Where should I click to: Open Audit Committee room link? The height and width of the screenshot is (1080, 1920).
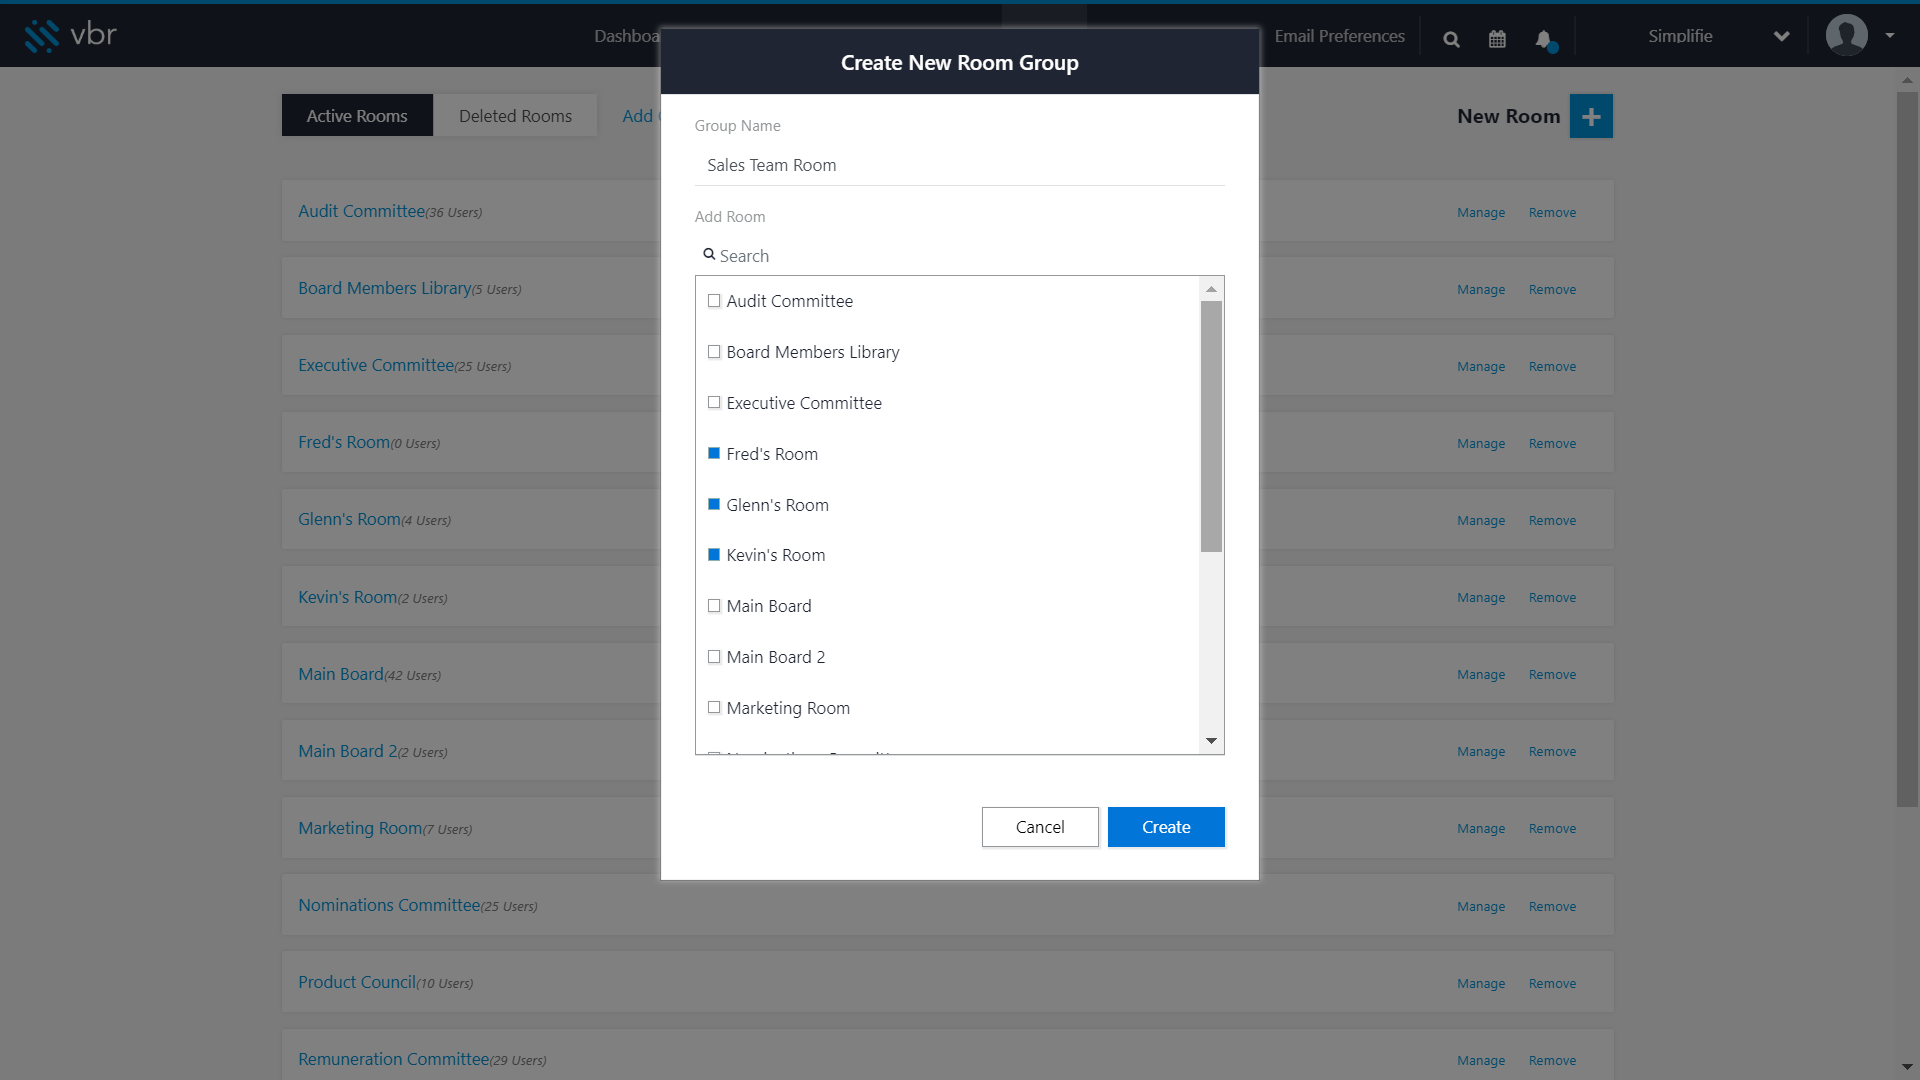point(361,211)
